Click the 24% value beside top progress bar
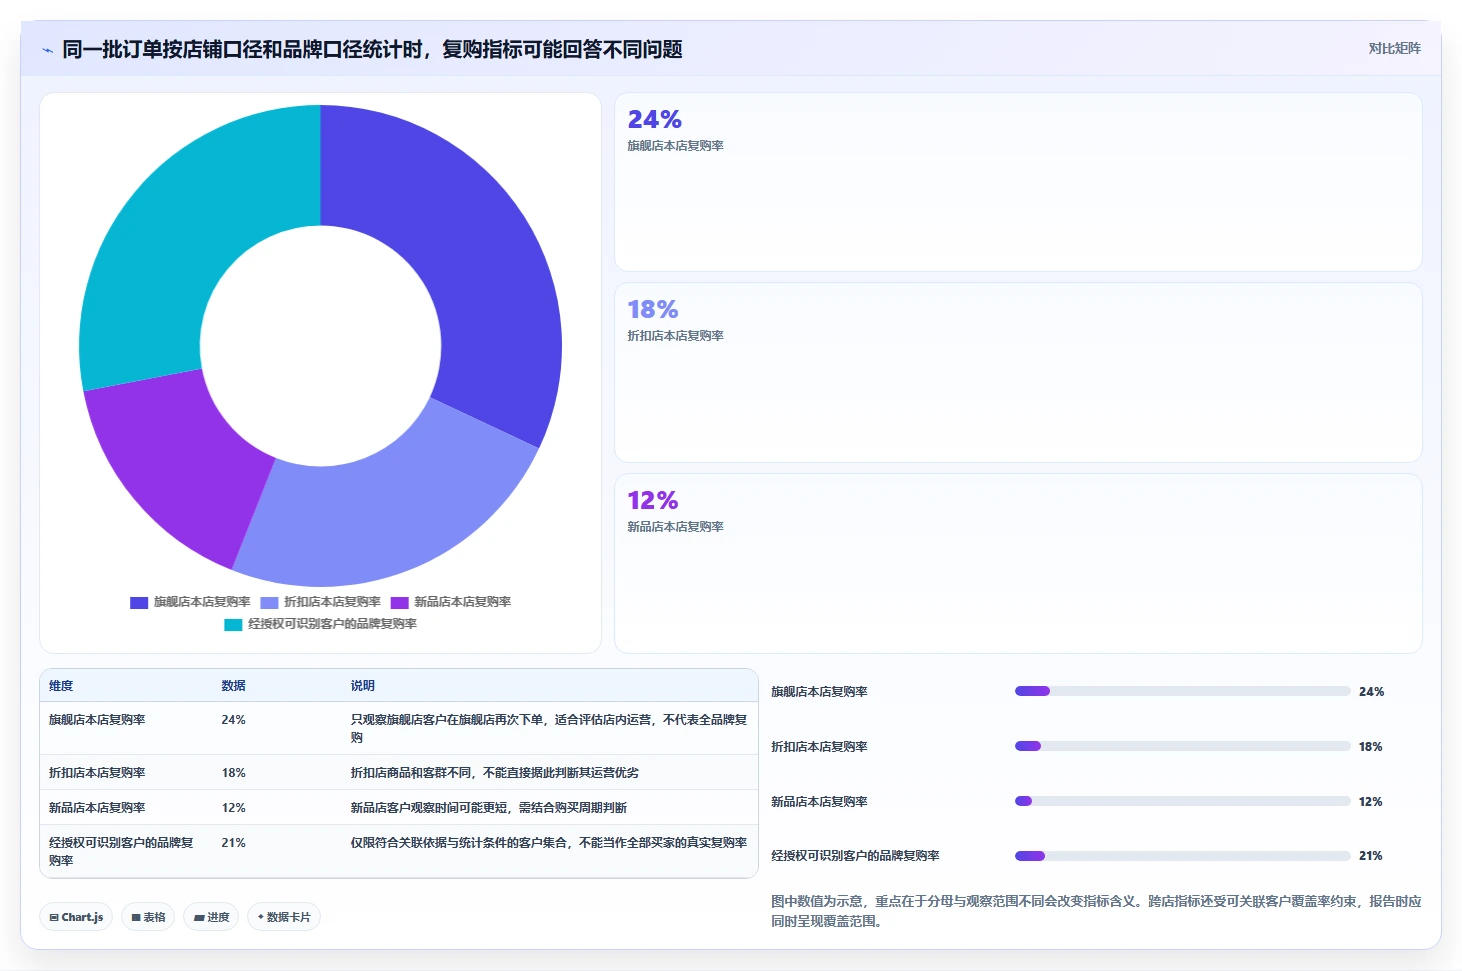 tap(1372, 692)
